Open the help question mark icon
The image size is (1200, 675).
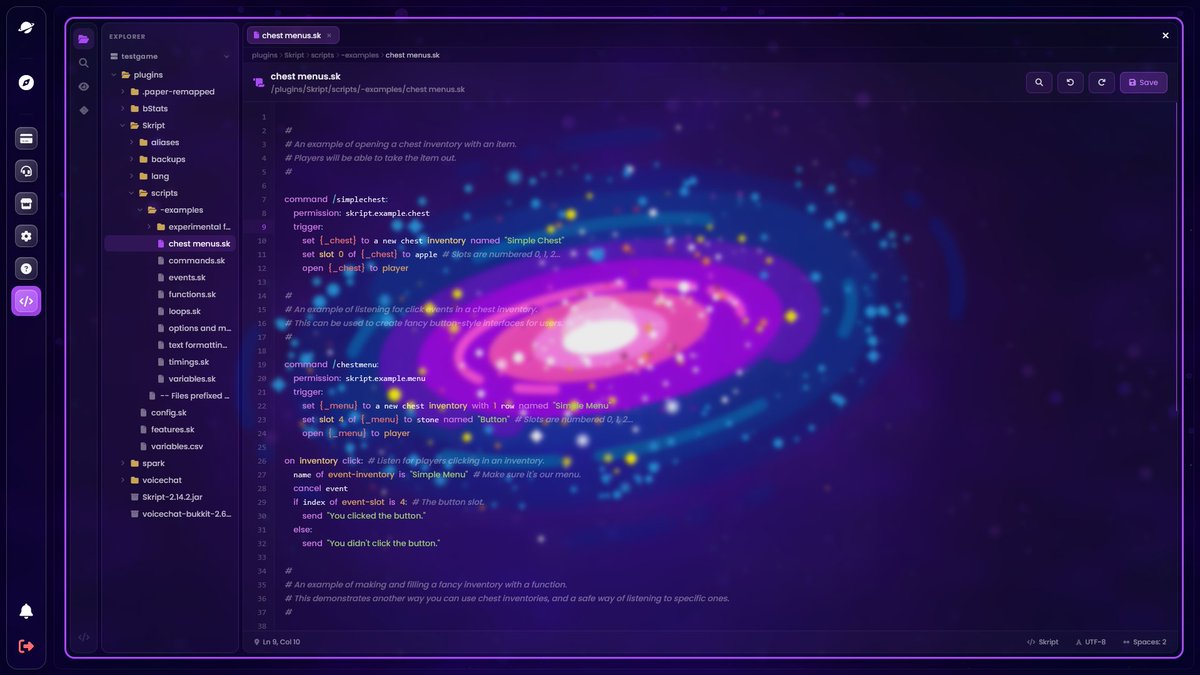click(x=26, y=268)
